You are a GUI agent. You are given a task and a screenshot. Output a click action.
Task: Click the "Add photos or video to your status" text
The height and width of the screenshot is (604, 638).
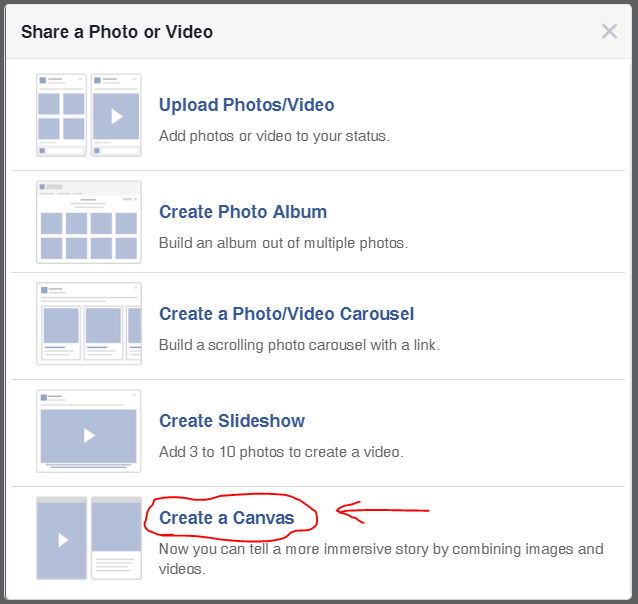pyautogui.click(x=274, y=136)
